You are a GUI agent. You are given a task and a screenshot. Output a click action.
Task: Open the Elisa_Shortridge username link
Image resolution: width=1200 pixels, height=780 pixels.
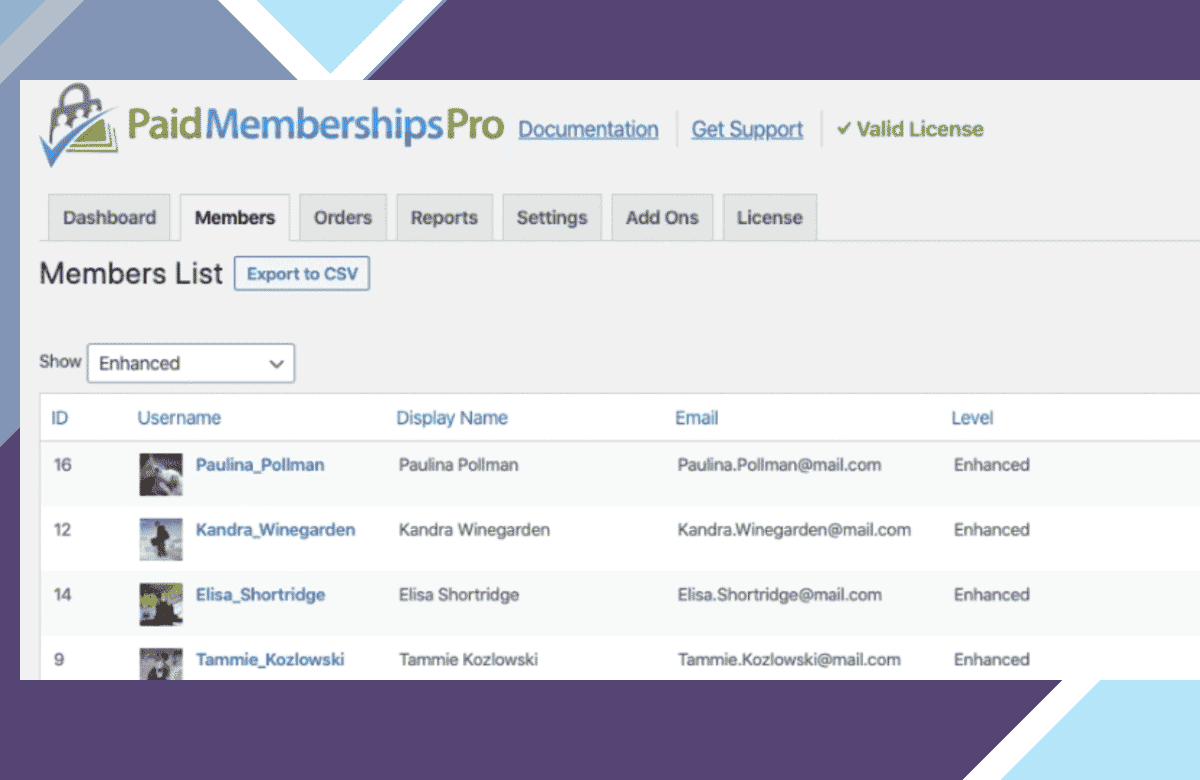point(261,595)
